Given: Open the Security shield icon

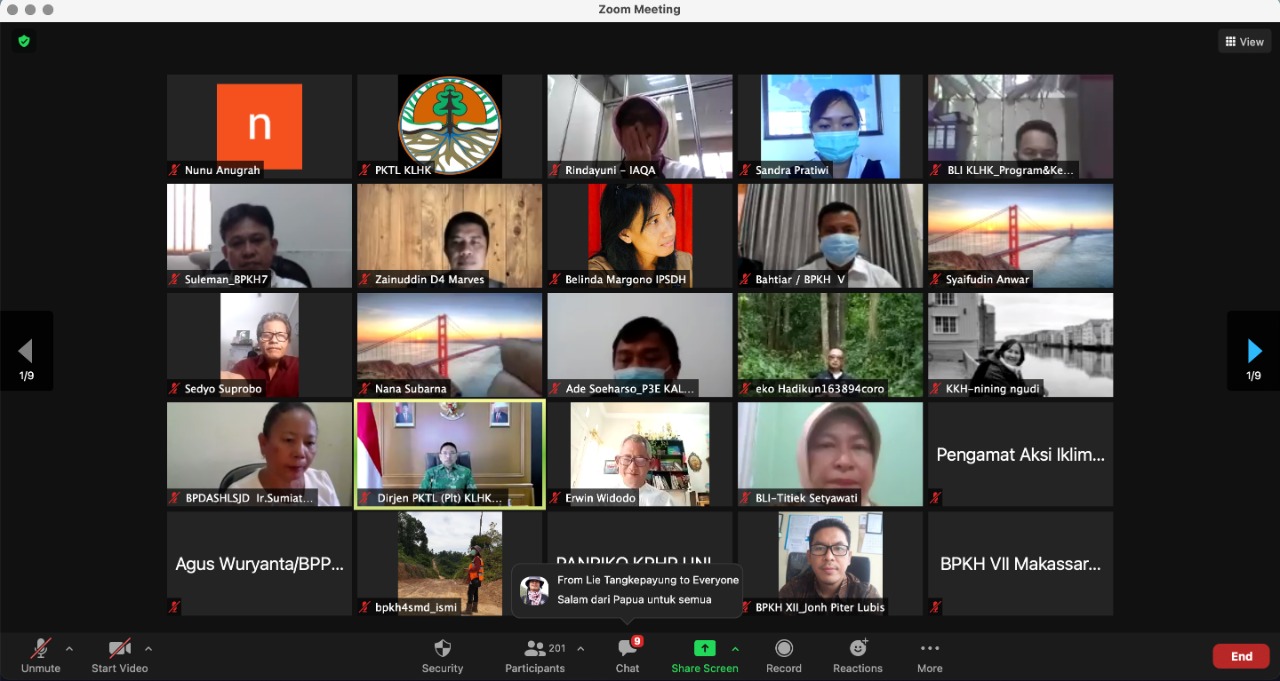Looking at the screenshot, I should [x=442, y=649].
